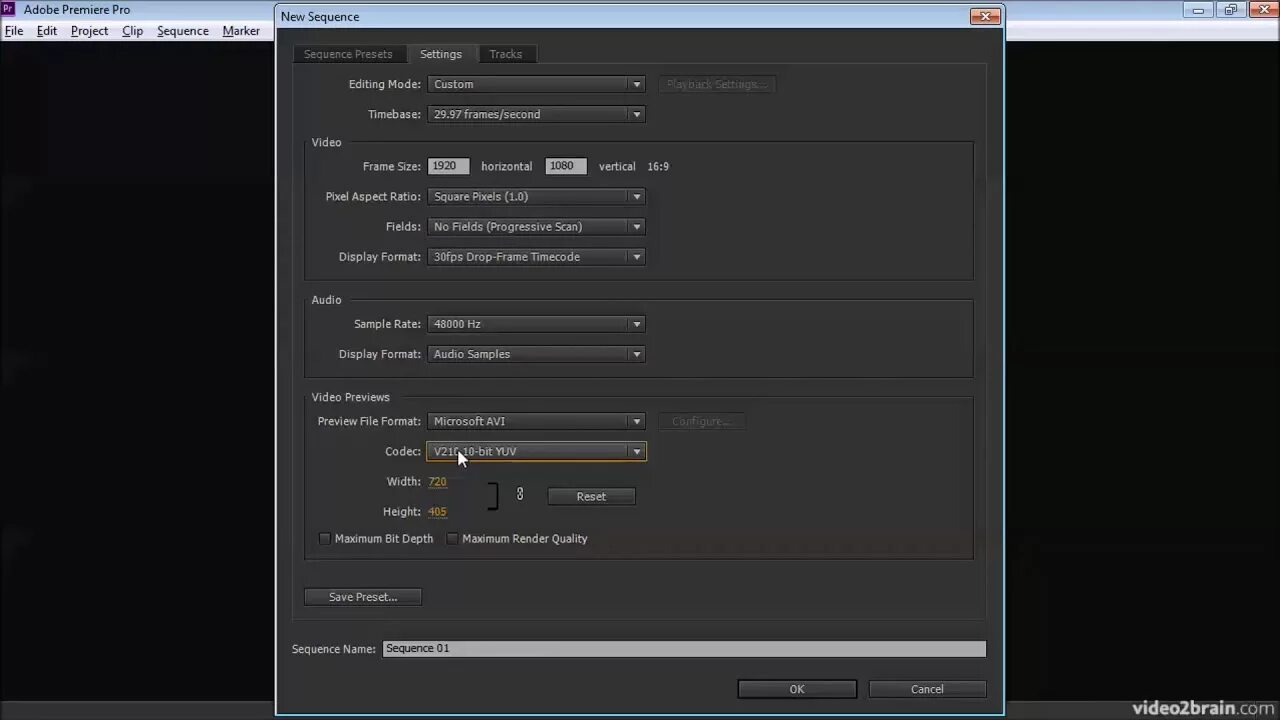Image resolution: width=1280 pixels, height=720 pixels.
Task: Open the Sequence menu
Action: pyautogui.click(x=183, y=31)
